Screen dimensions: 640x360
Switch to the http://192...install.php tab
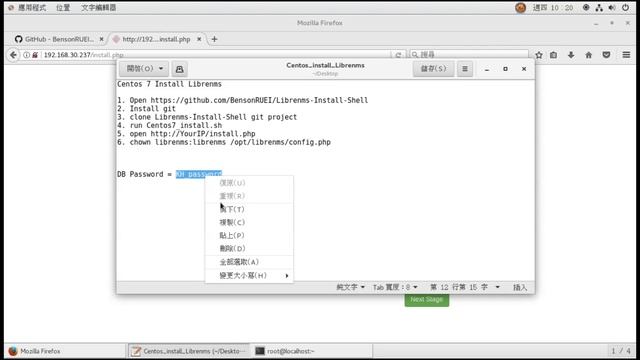pos(157,39)
